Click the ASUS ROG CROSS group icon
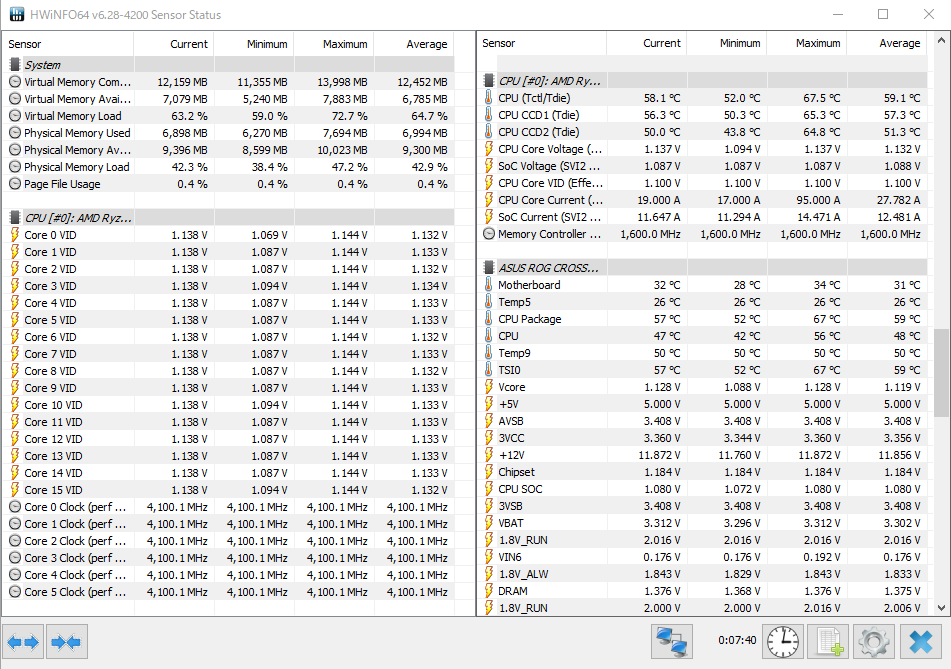This screenshot has width=951, height=669. pos(489,267)
